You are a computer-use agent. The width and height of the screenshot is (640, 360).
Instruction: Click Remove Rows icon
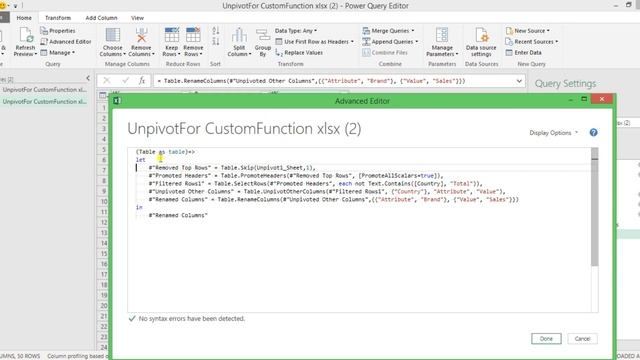[x=193, y=35]
